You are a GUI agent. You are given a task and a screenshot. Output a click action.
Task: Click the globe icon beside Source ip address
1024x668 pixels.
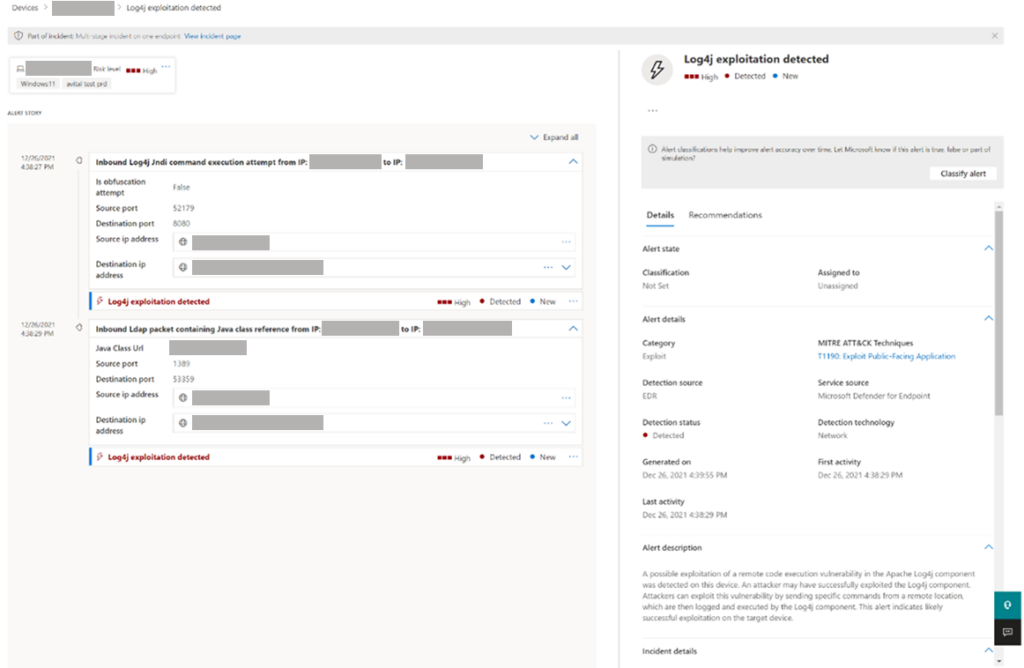tap(182, 240)
